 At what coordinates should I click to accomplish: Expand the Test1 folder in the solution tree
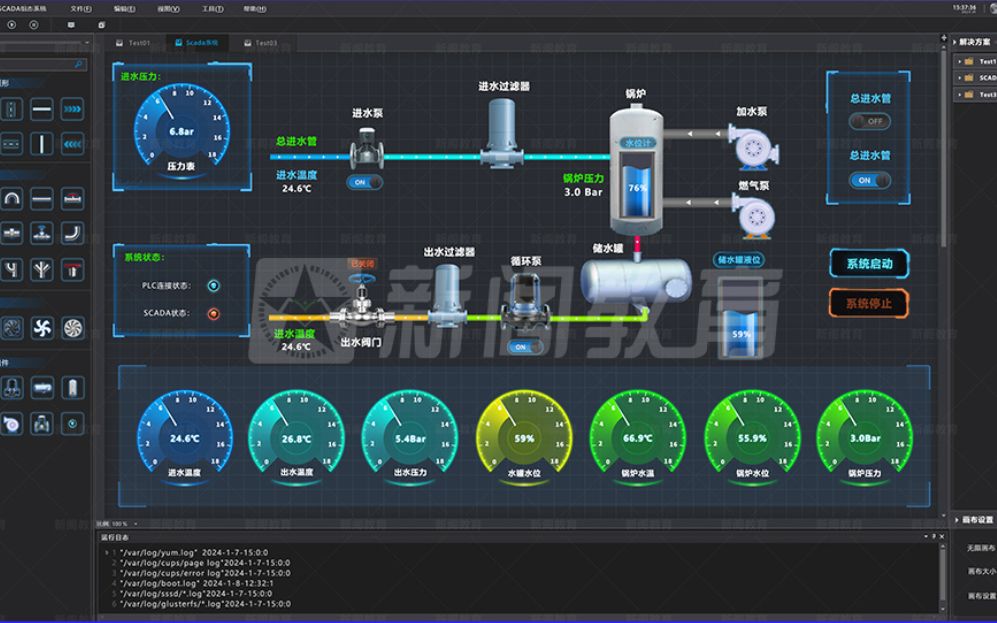959,61
